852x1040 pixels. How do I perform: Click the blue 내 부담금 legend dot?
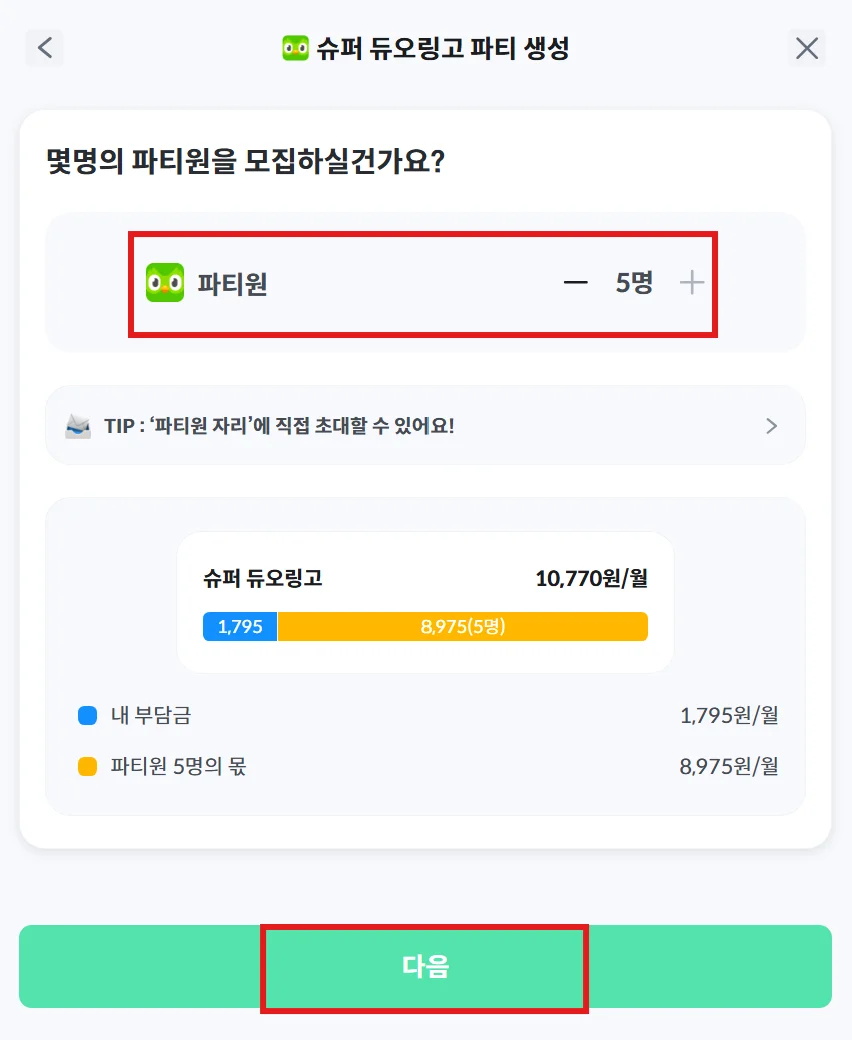87,716
